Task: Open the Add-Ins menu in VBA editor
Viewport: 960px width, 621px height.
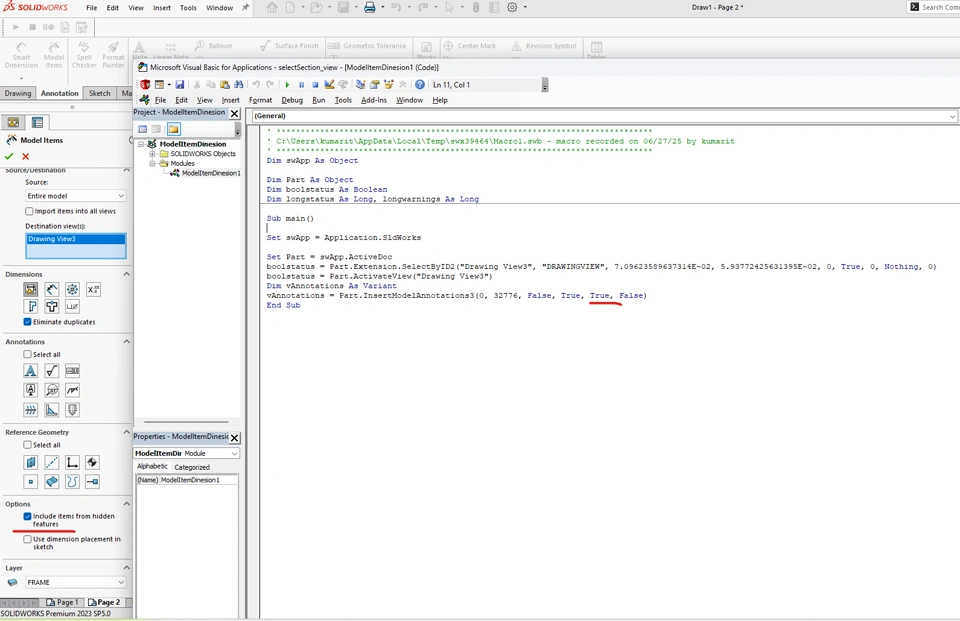Action: [373, 100]
